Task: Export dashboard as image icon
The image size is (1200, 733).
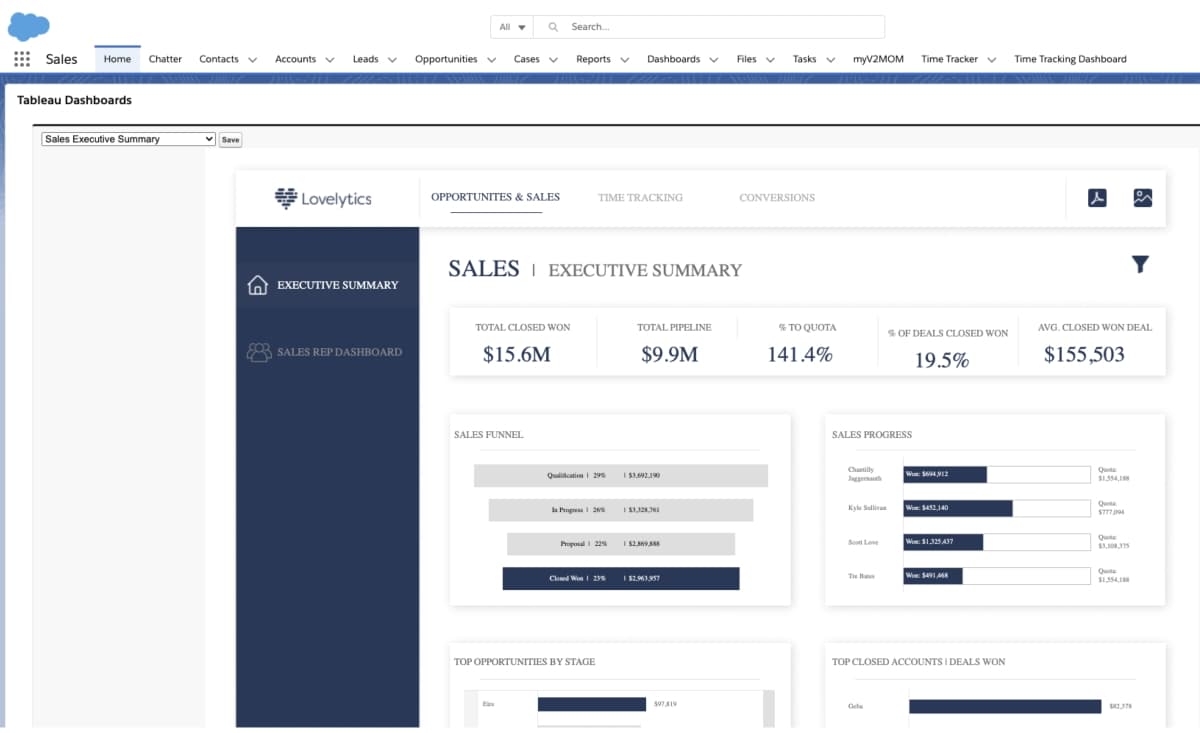Action: pos(1143,198)
